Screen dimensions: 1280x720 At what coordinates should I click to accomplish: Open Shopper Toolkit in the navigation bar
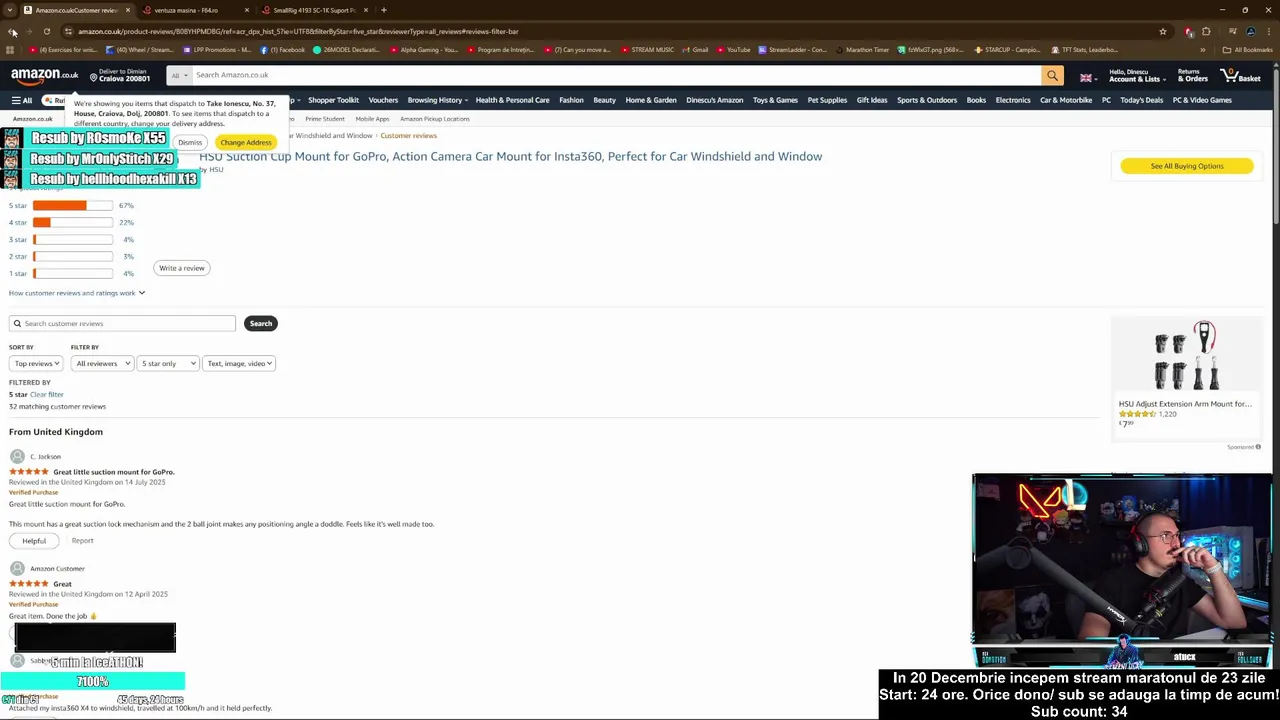[x=333, y=100]
